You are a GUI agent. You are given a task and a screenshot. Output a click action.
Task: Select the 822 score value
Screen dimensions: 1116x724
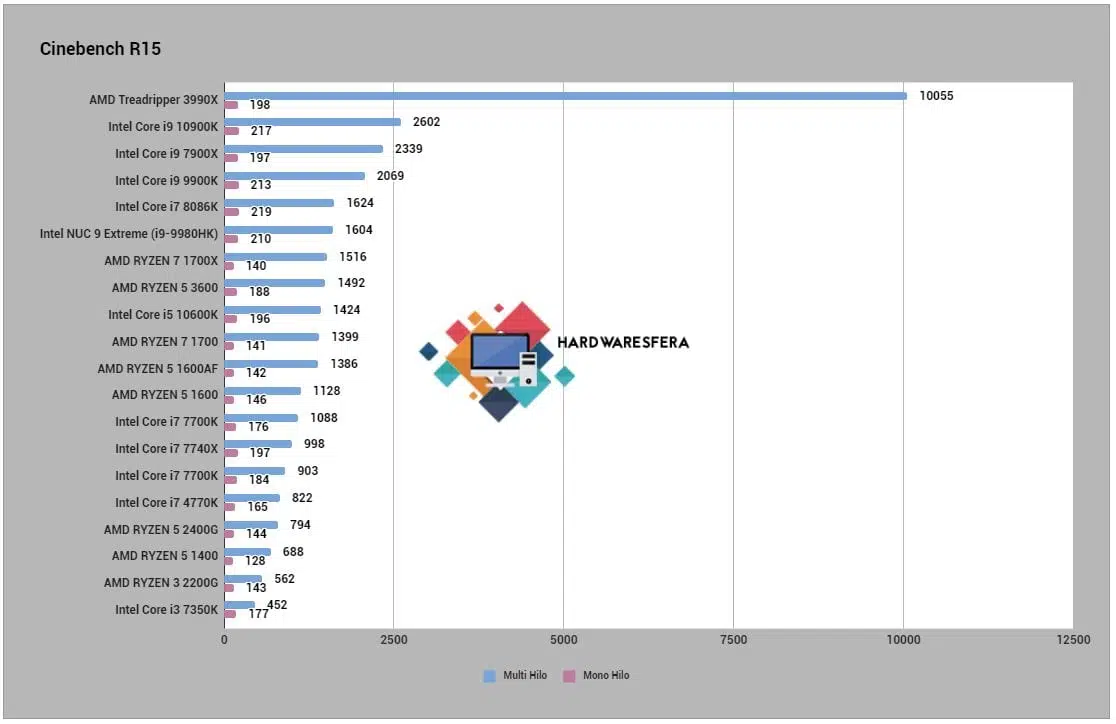(x=302, y=498)
